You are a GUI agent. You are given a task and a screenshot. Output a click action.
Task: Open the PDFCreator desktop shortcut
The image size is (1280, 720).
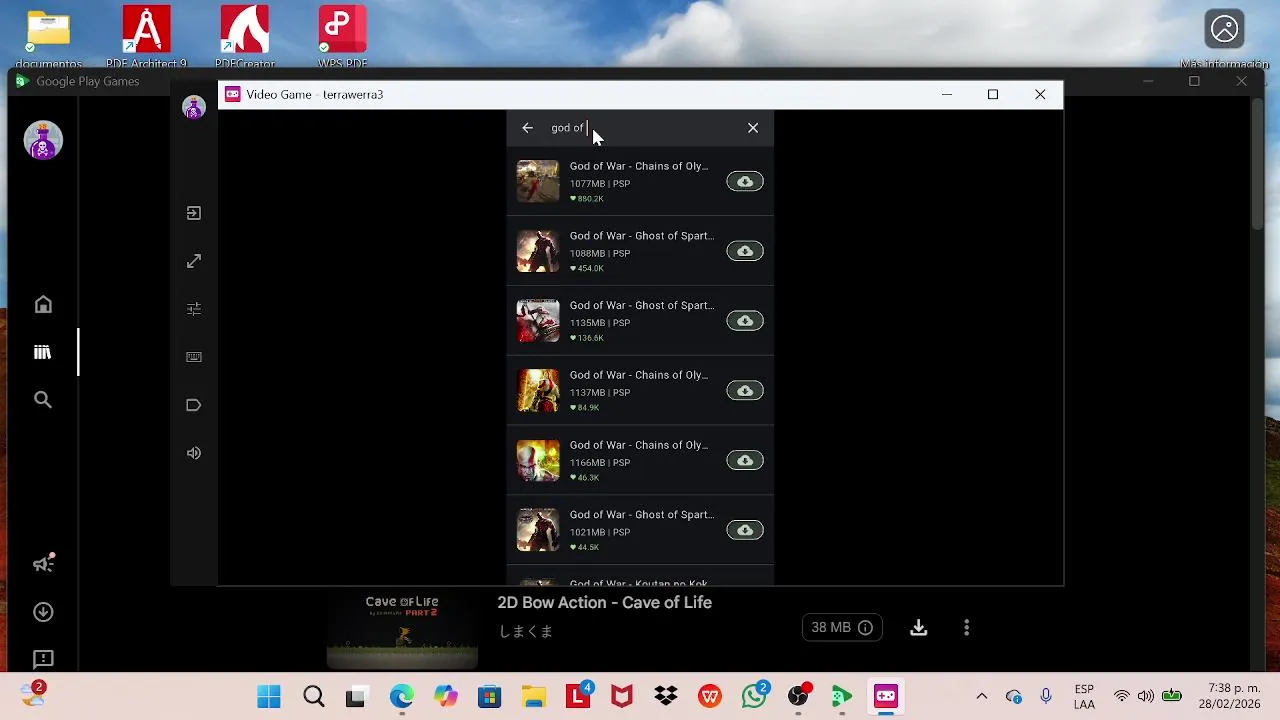click(245, 36)
